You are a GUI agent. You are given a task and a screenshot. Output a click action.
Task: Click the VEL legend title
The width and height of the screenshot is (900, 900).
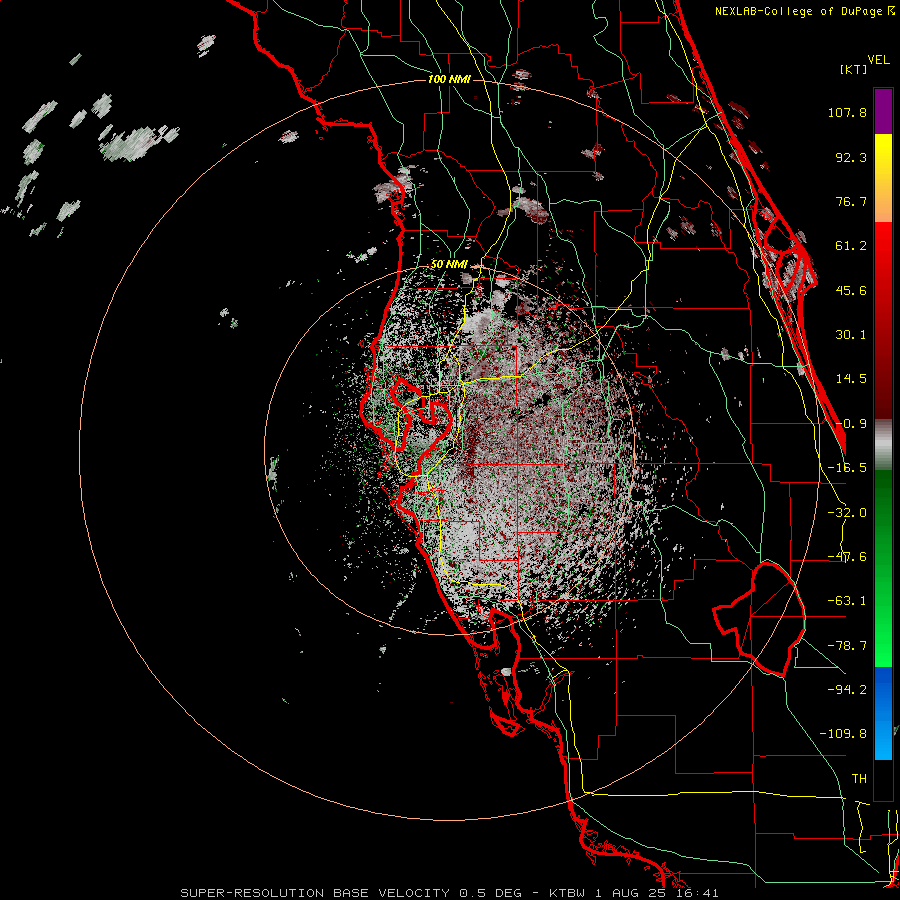click(878, 59)
